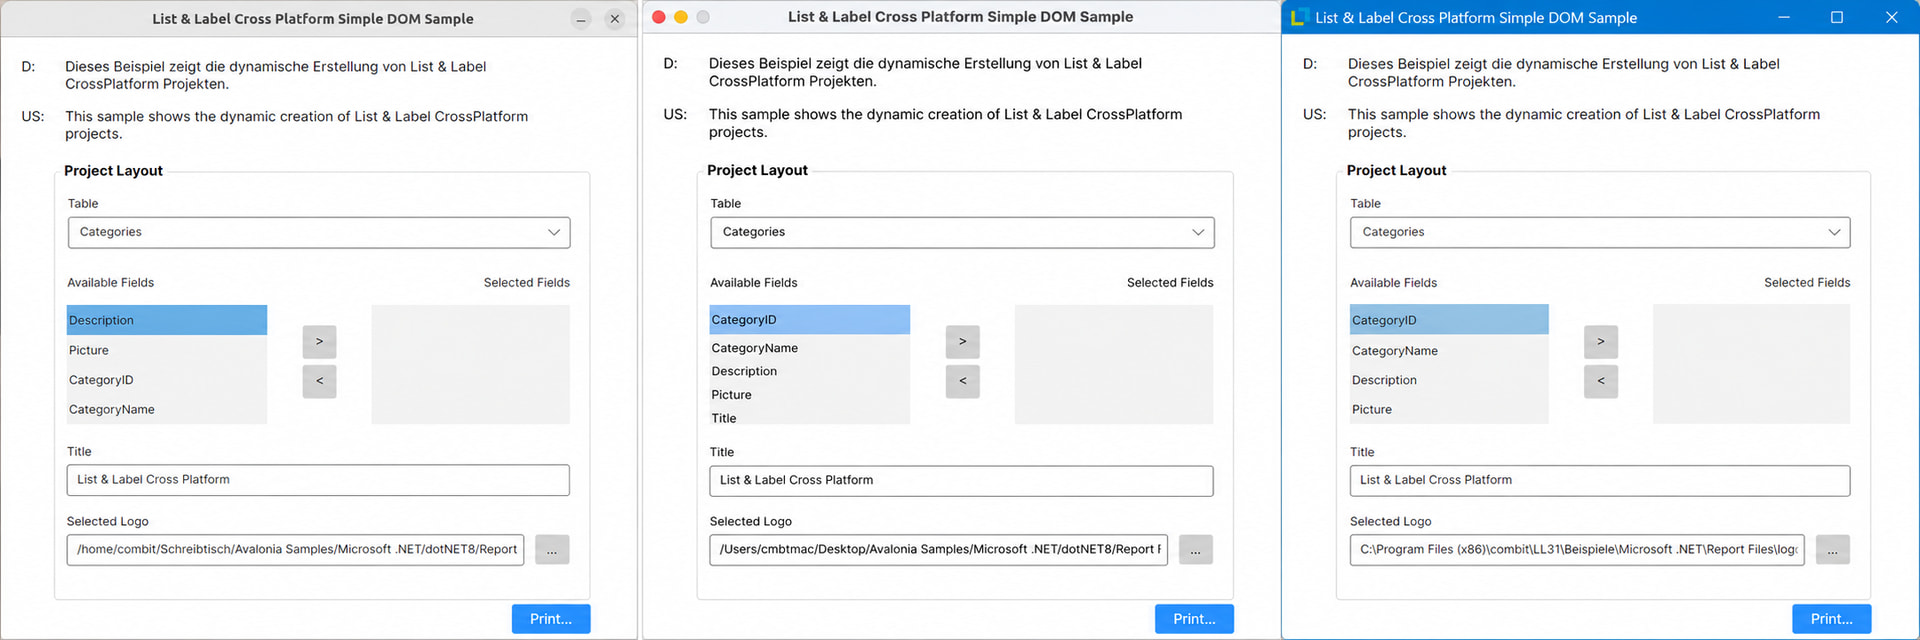
Task: Remove field with < button in macOS window
Action: (962, 381)
